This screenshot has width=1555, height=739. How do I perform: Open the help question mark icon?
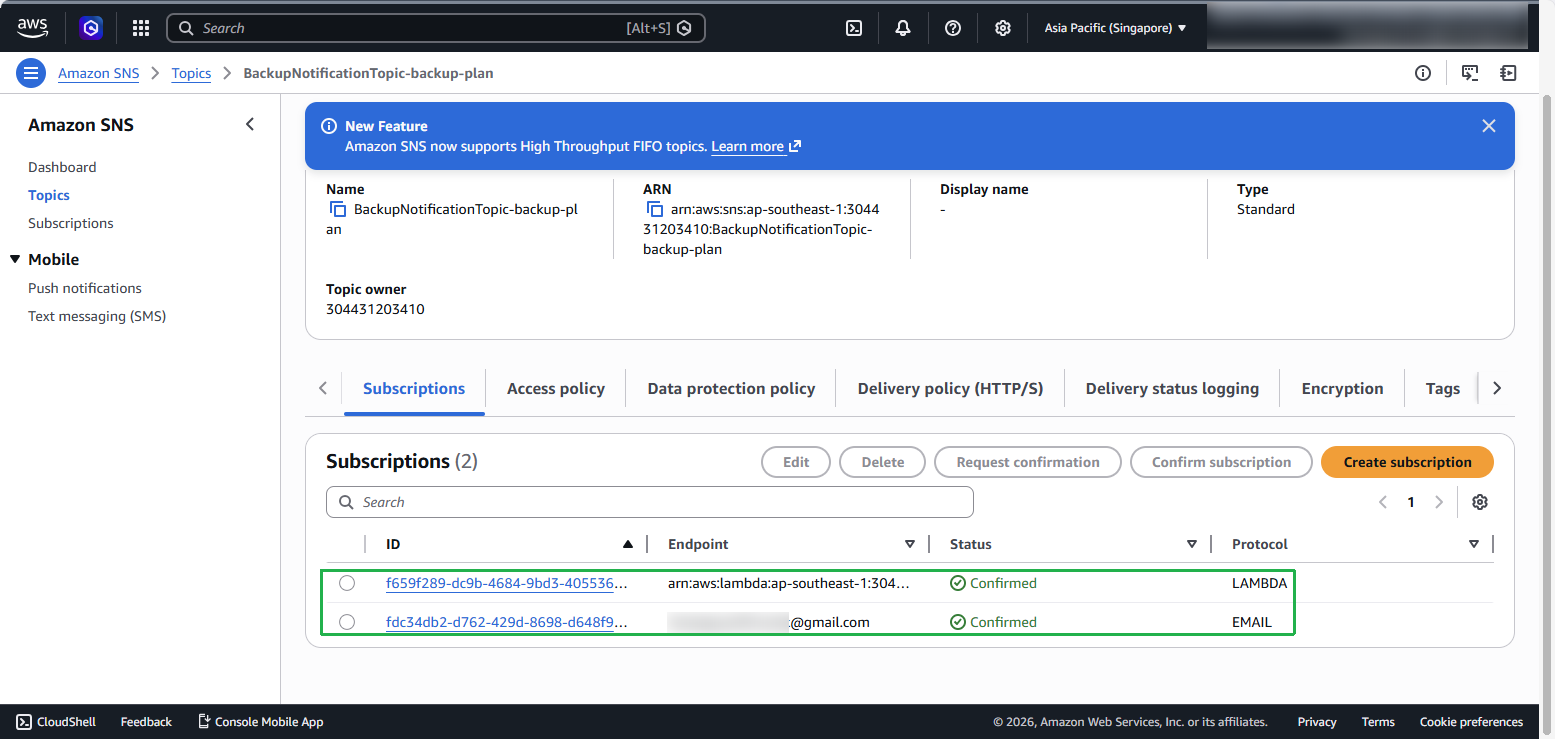point(953,28)
